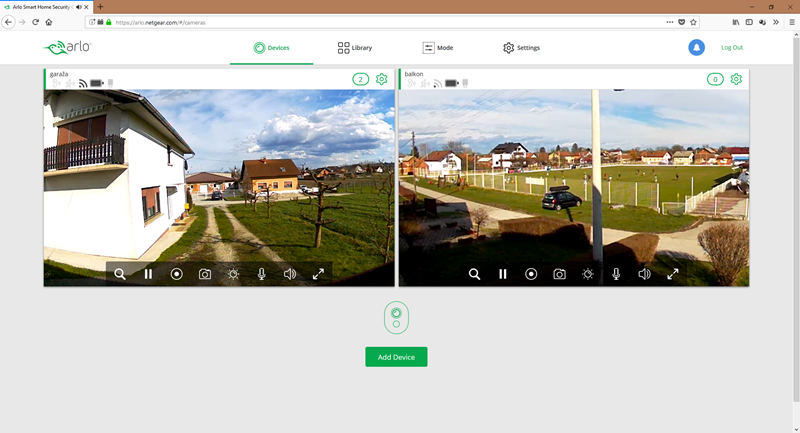Screen dimensions: 800x433
Task: Toggle the speaker on the balkon camera
Action: coord(645,274)
